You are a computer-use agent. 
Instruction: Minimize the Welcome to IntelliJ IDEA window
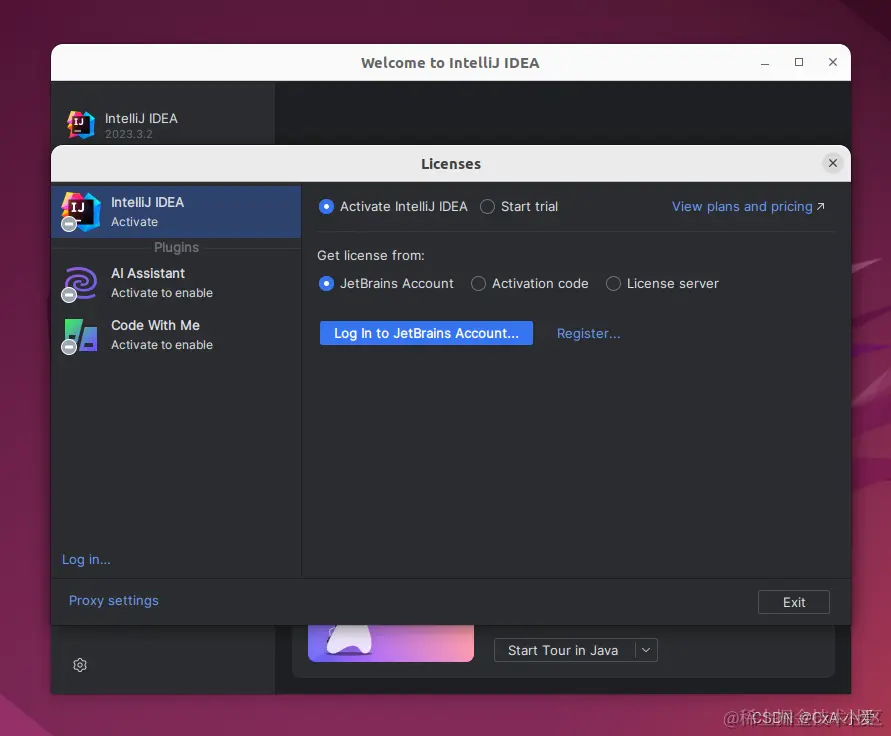click(765, 63)
